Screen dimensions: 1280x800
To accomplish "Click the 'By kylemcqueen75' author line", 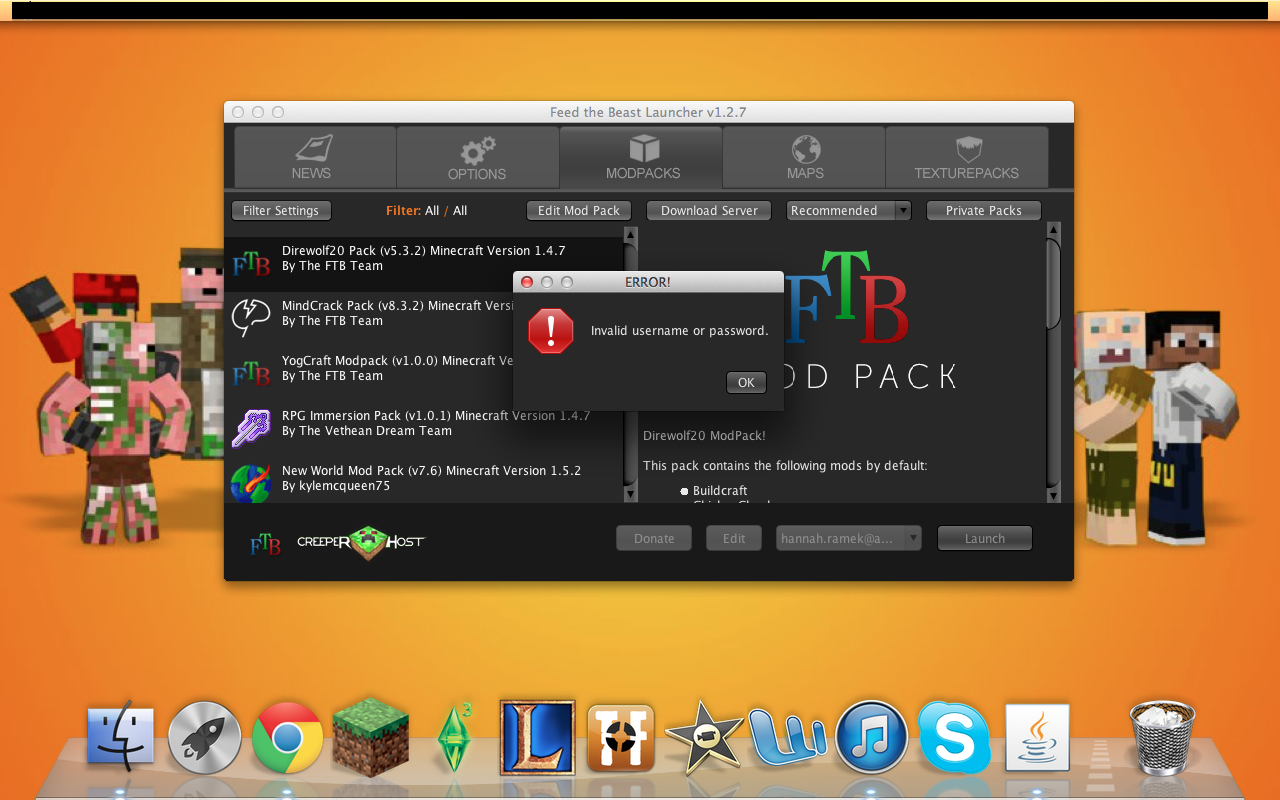I will coord(336,486).
